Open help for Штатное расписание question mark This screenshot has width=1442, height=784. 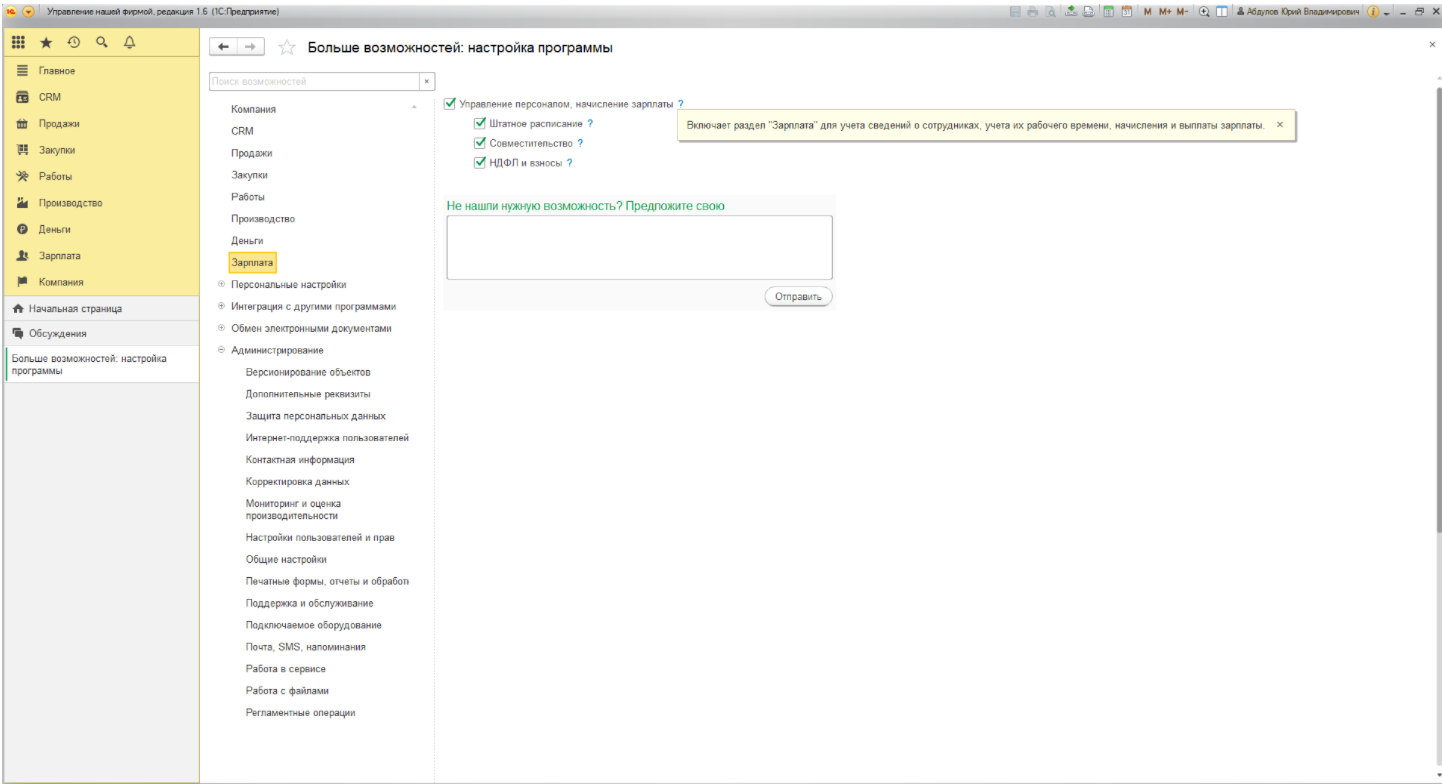590,123
